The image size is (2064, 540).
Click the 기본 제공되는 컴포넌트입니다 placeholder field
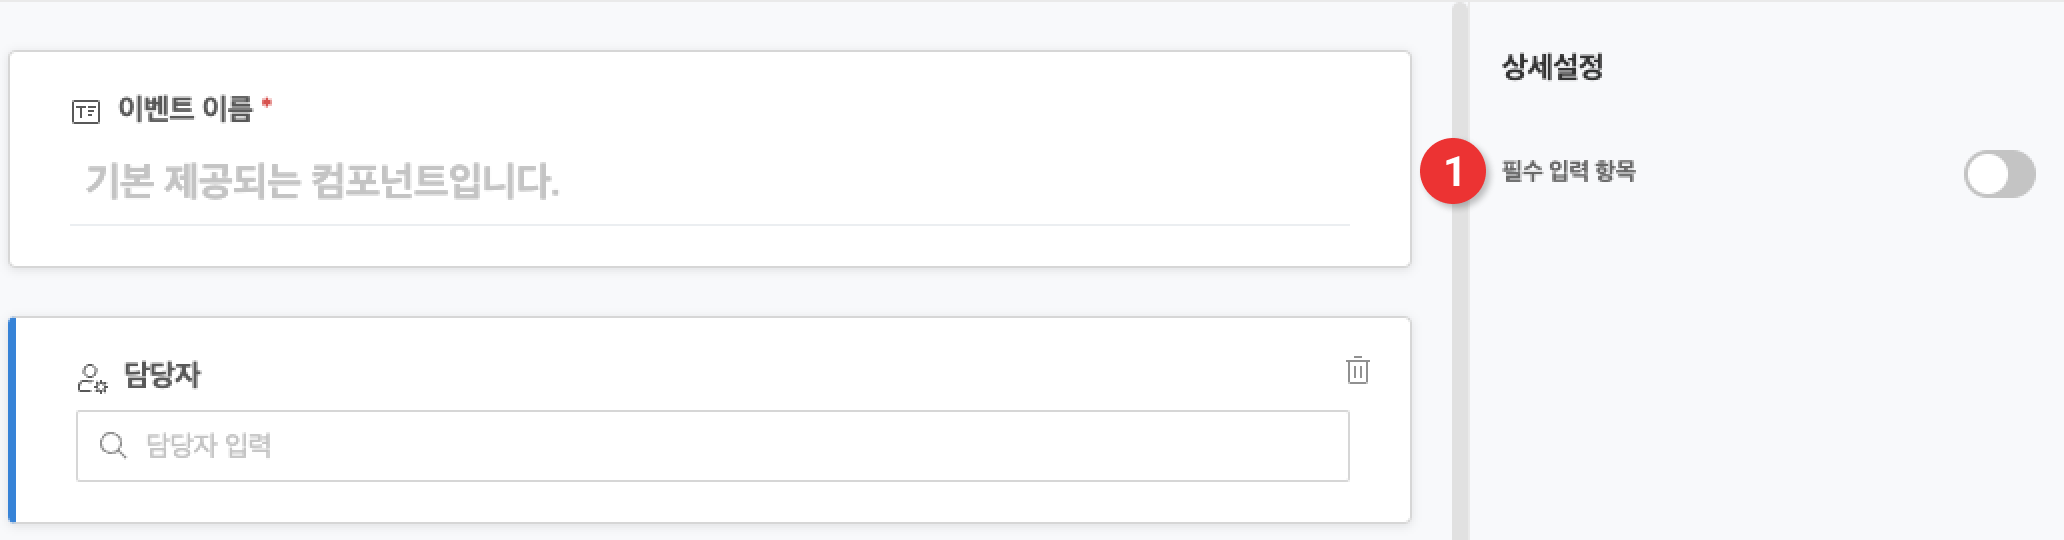710,181
